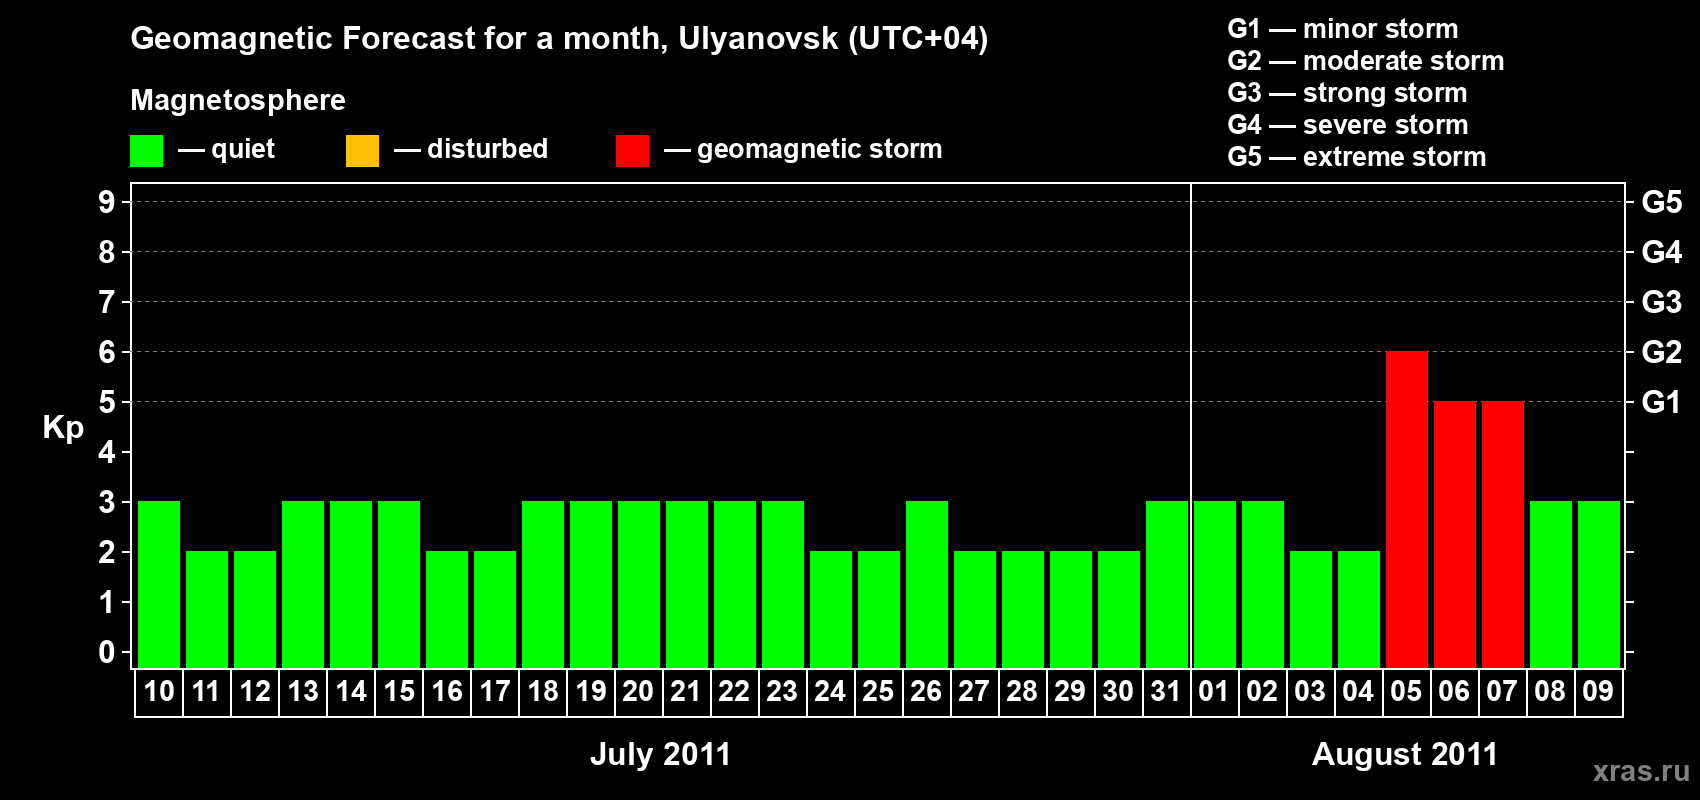Viewport: 1700px width, 800px height.
Task: Click the green bar for July 10
Action: click(159, 584)
